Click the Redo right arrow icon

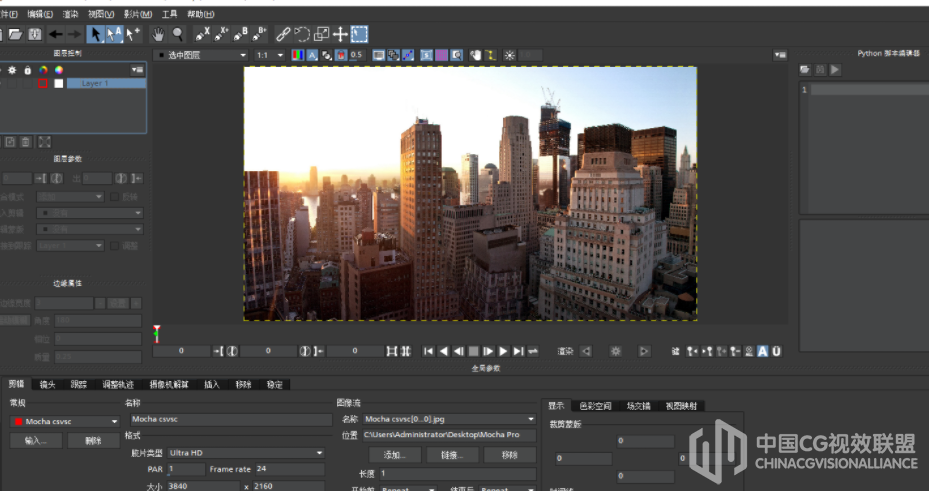[x=74, y=34]
